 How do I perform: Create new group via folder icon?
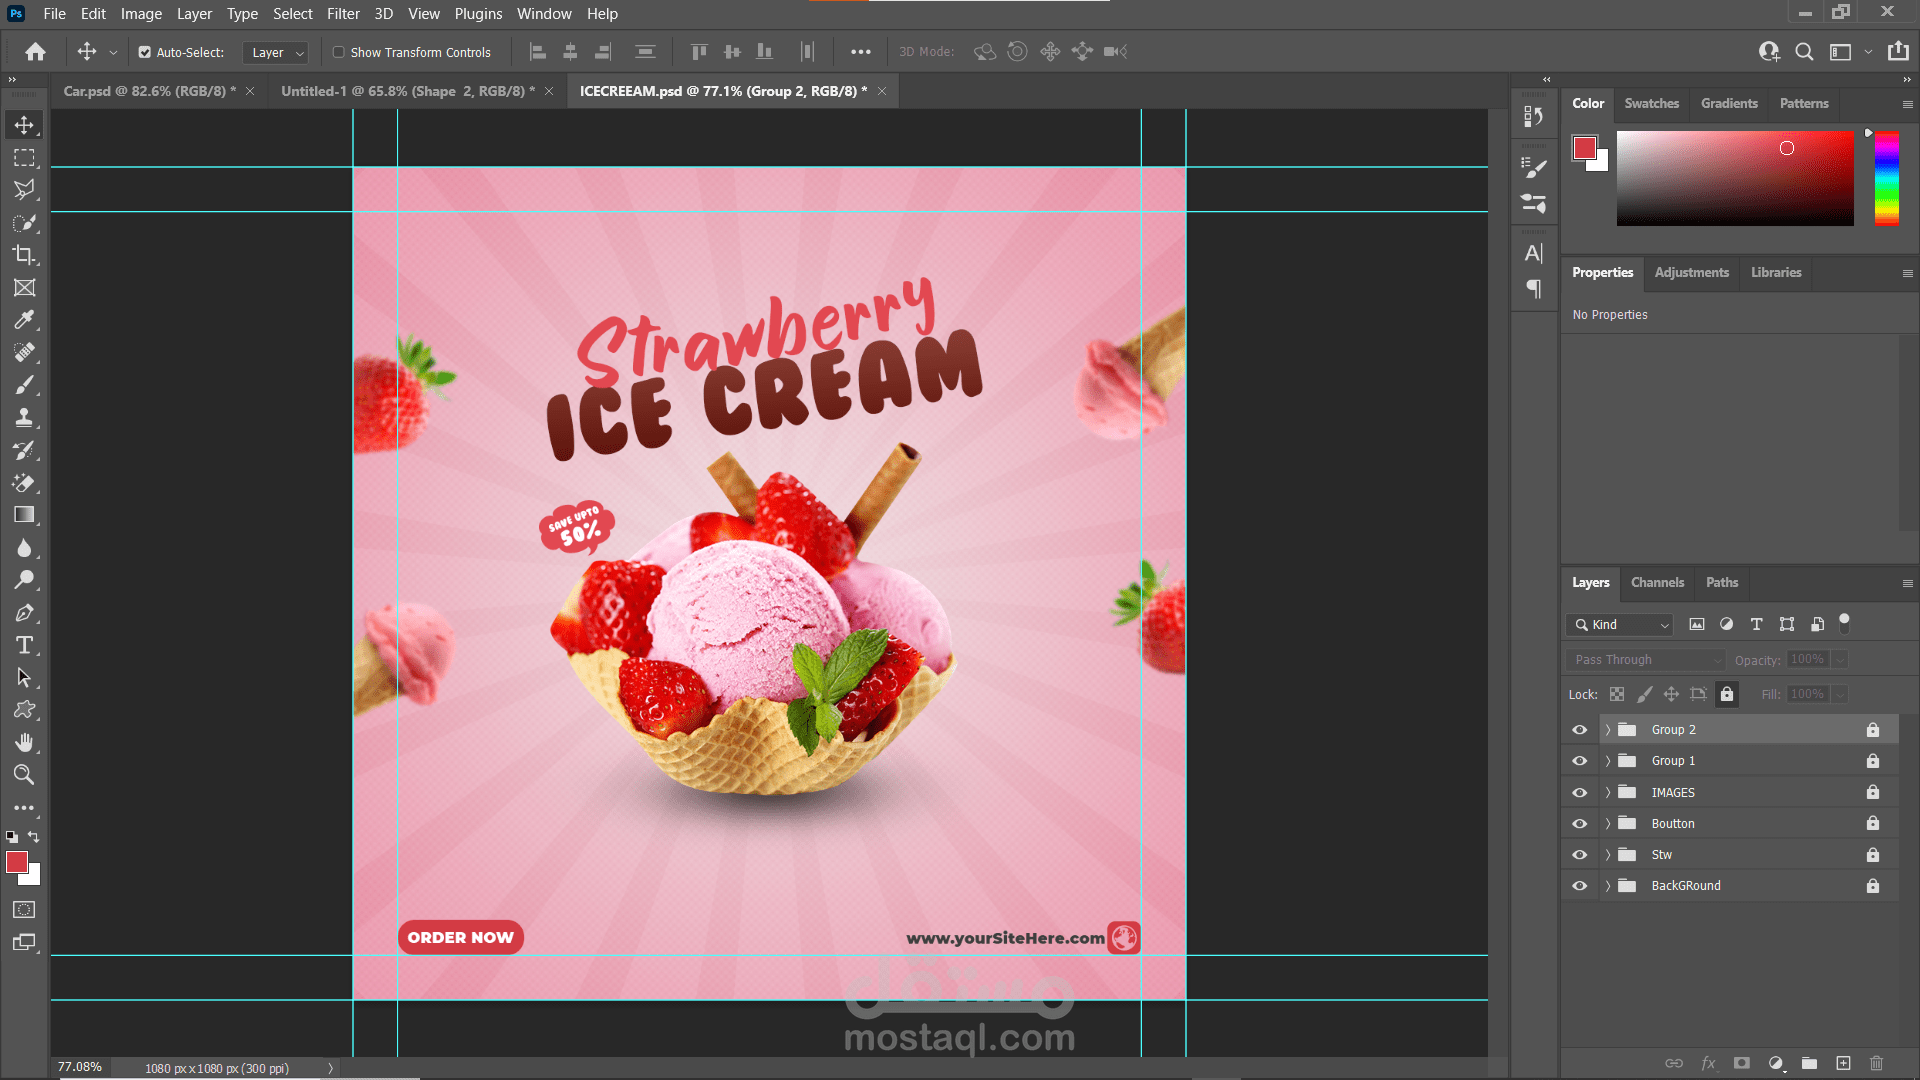pyautogui.click(x=1809, y=1063)
